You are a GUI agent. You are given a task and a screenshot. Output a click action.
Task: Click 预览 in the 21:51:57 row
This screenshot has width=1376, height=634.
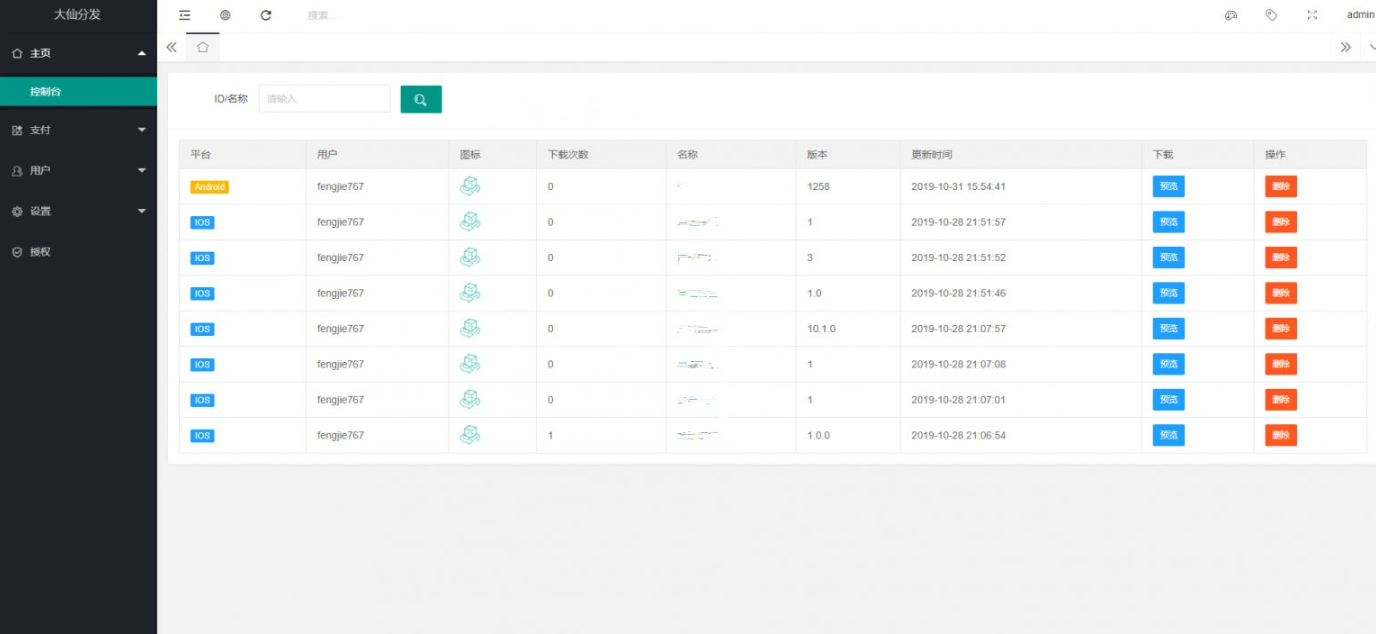pyautogui.click(x=1168, y=222)
